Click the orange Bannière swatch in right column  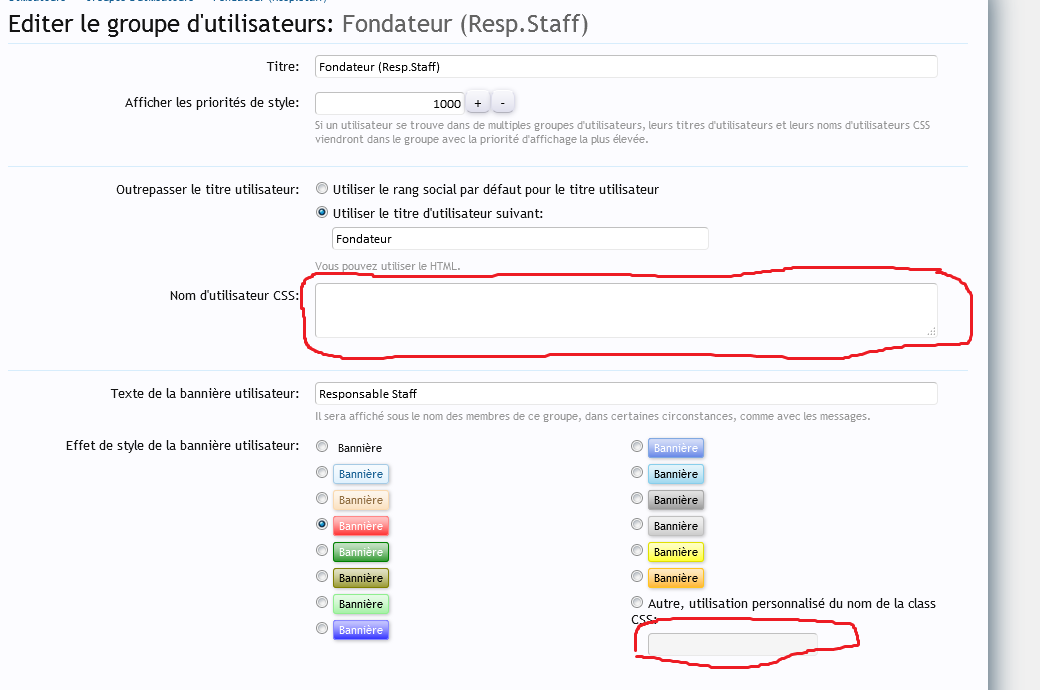(675, 577)
